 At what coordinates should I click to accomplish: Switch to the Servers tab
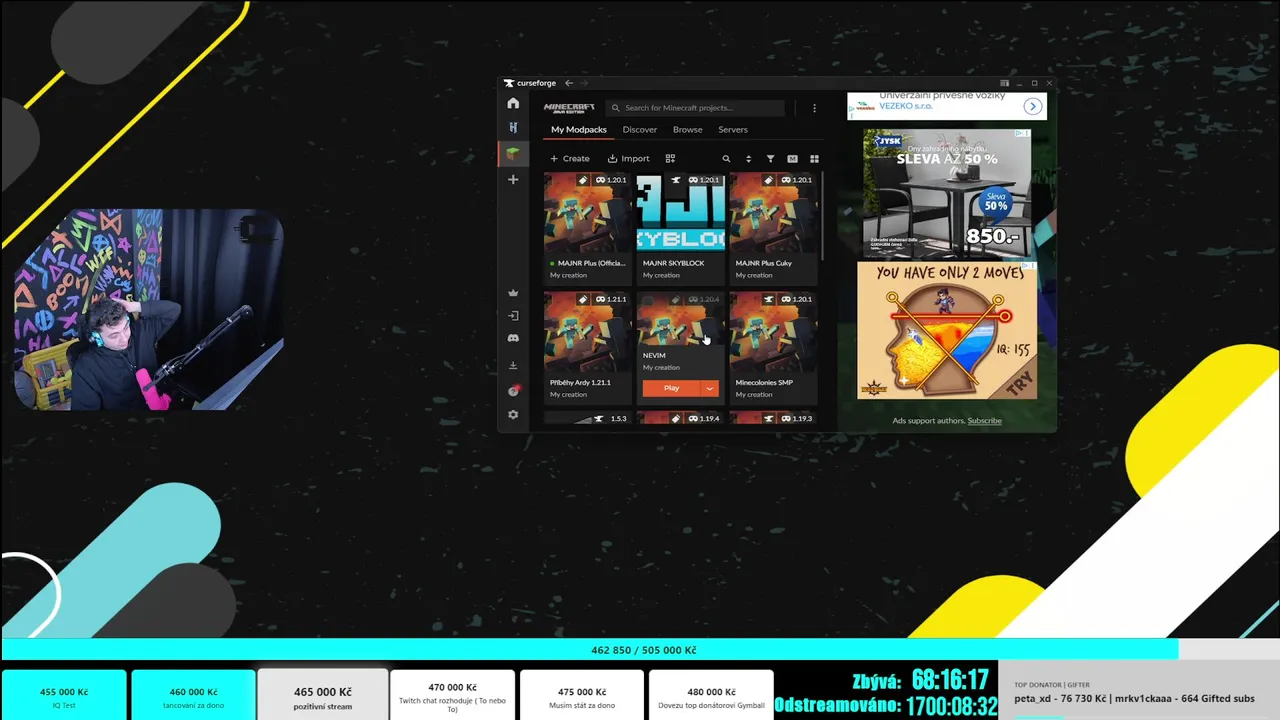pos(733,129)
